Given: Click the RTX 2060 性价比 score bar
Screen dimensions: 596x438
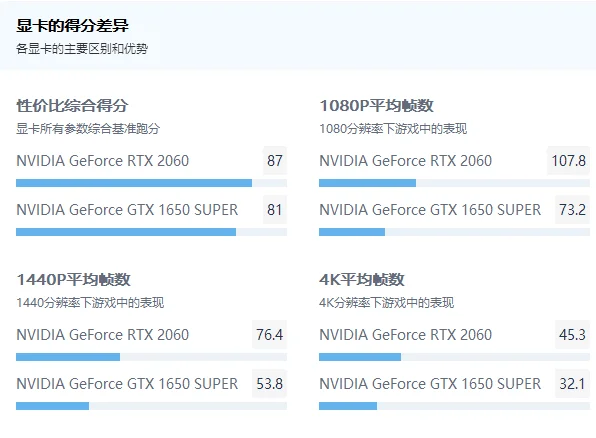Looking at the screenshot, I should [151, 183].
